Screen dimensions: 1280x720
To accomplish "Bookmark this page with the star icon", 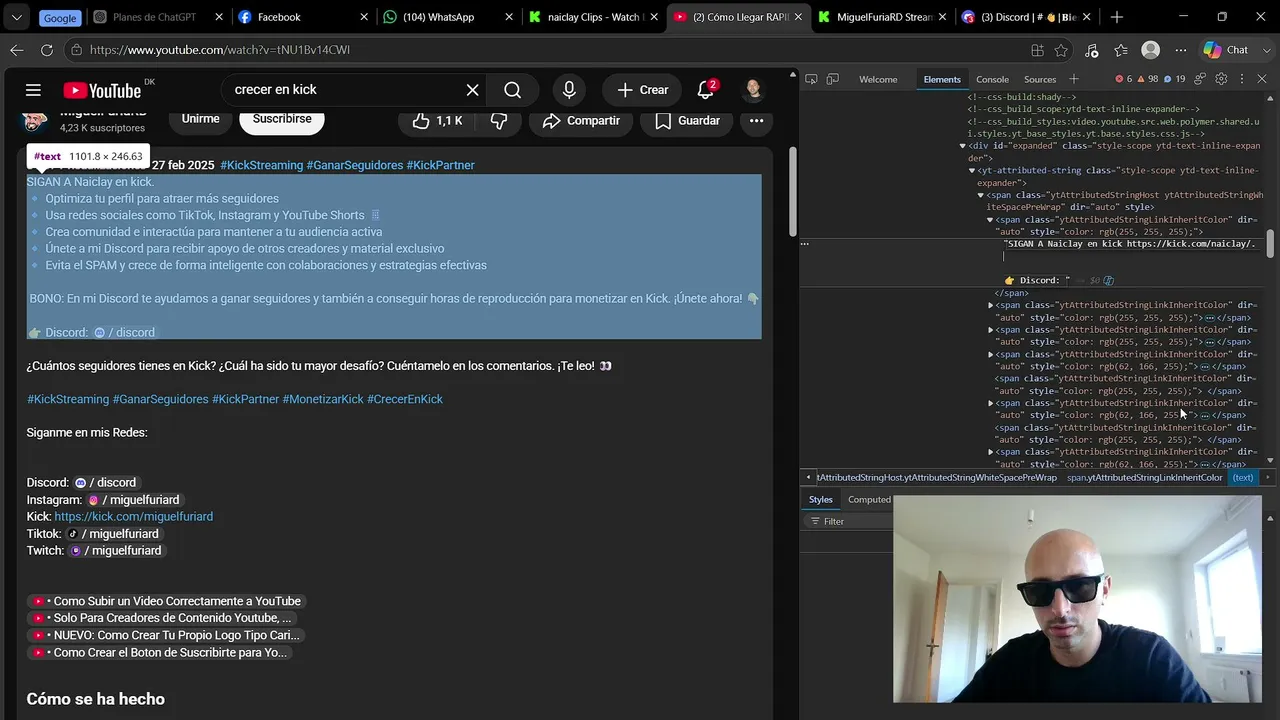I will (x=1061, y=50).
